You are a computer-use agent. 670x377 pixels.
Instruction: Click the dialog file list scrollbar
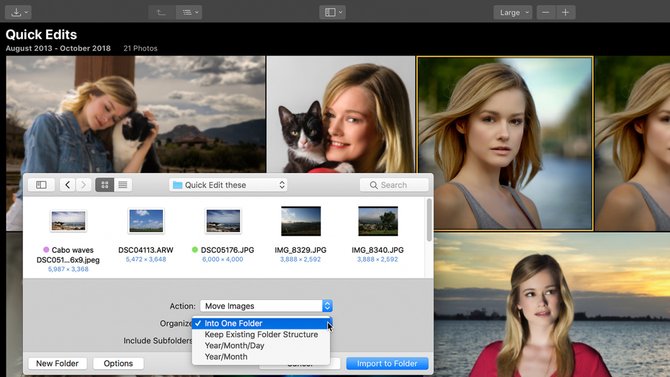point(429,220)
